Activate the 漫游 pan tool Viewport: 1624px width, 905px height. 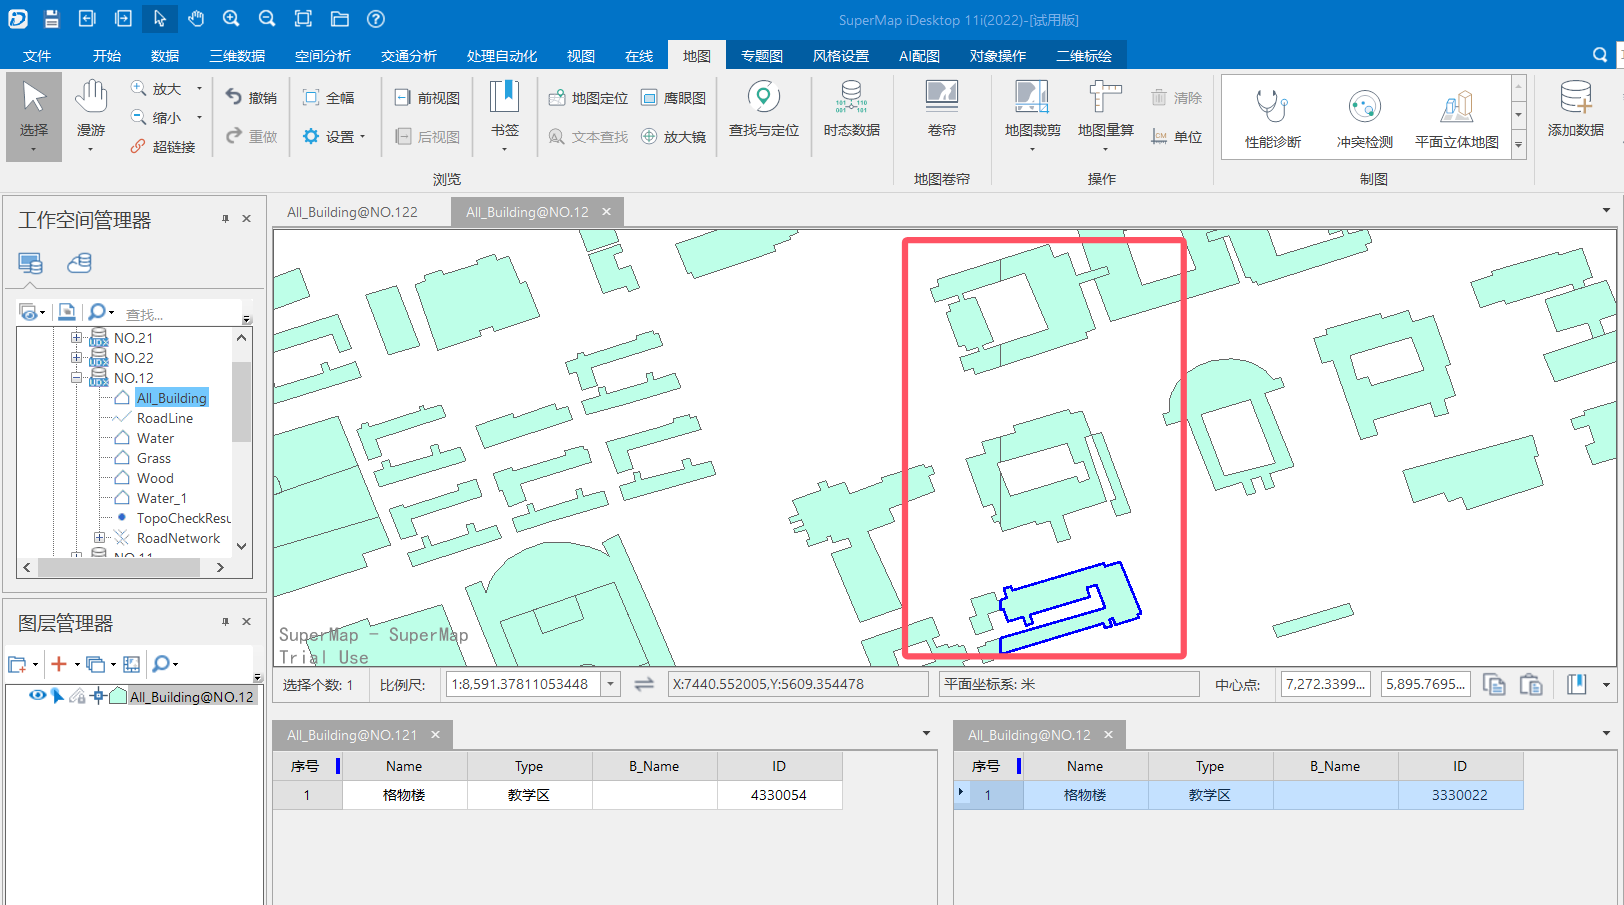pos(91,116)
